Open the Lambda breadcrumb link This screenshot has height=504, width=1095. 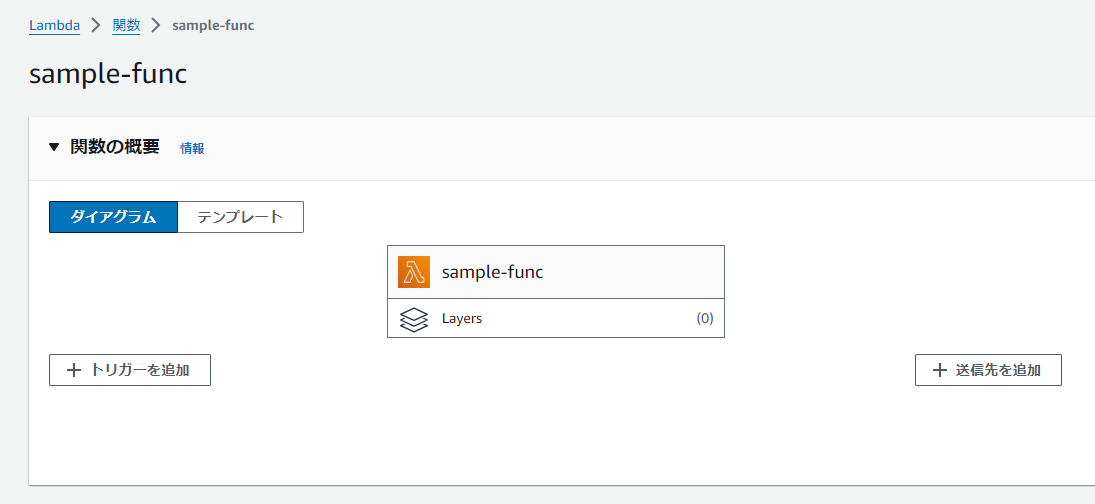tap(54, 25)
